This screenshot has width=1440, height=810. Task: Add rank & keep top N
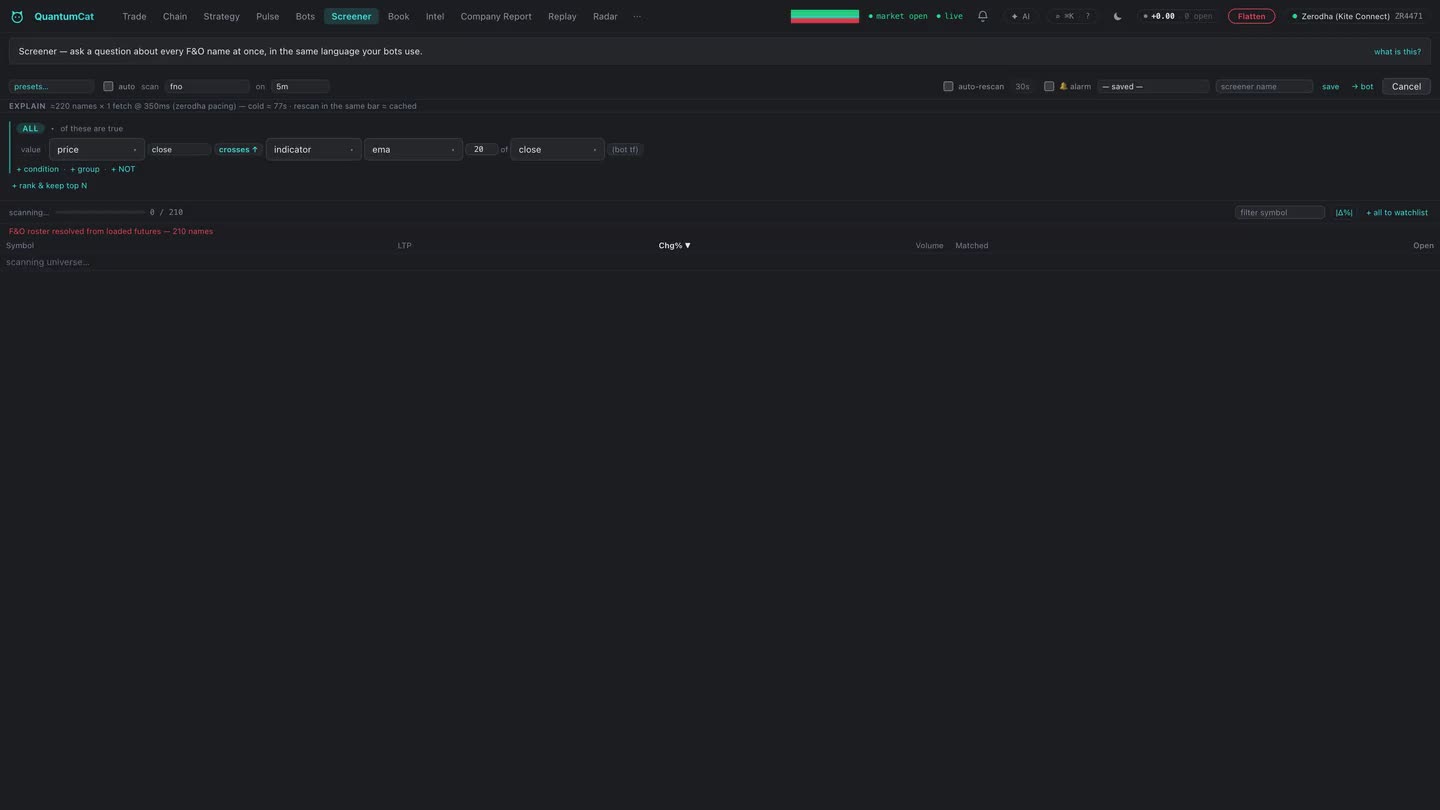(50, 185)
